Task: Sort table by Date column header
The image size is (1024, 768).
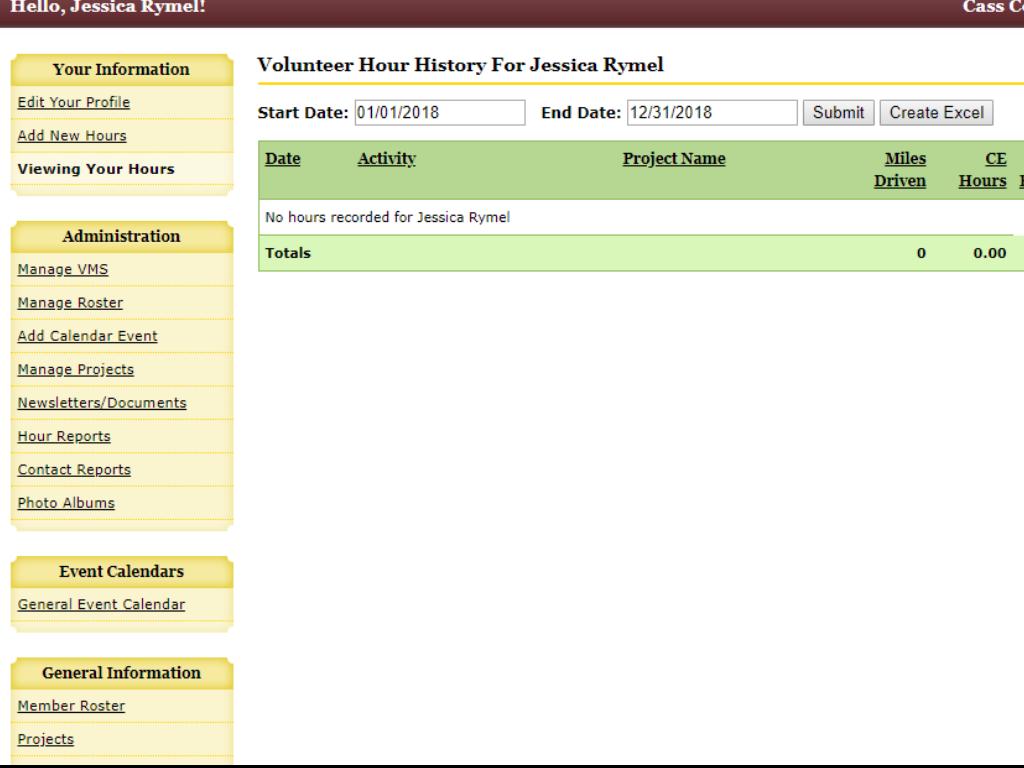Action: click(x=282, y=159)
